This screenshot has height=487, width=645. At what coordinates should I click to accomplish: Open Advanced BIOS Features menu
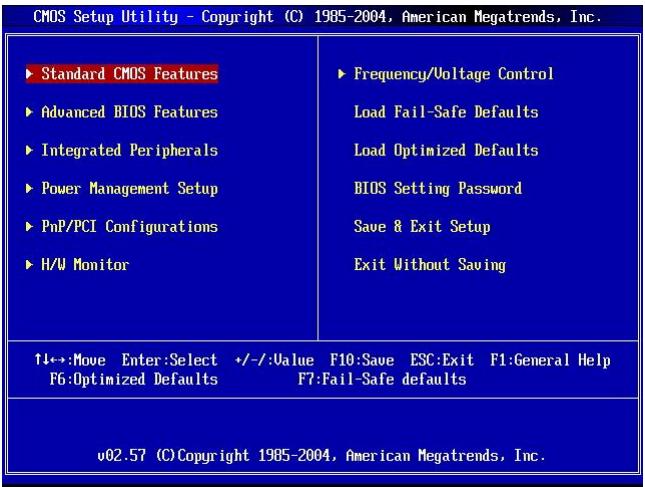click(x=129, y=112)
